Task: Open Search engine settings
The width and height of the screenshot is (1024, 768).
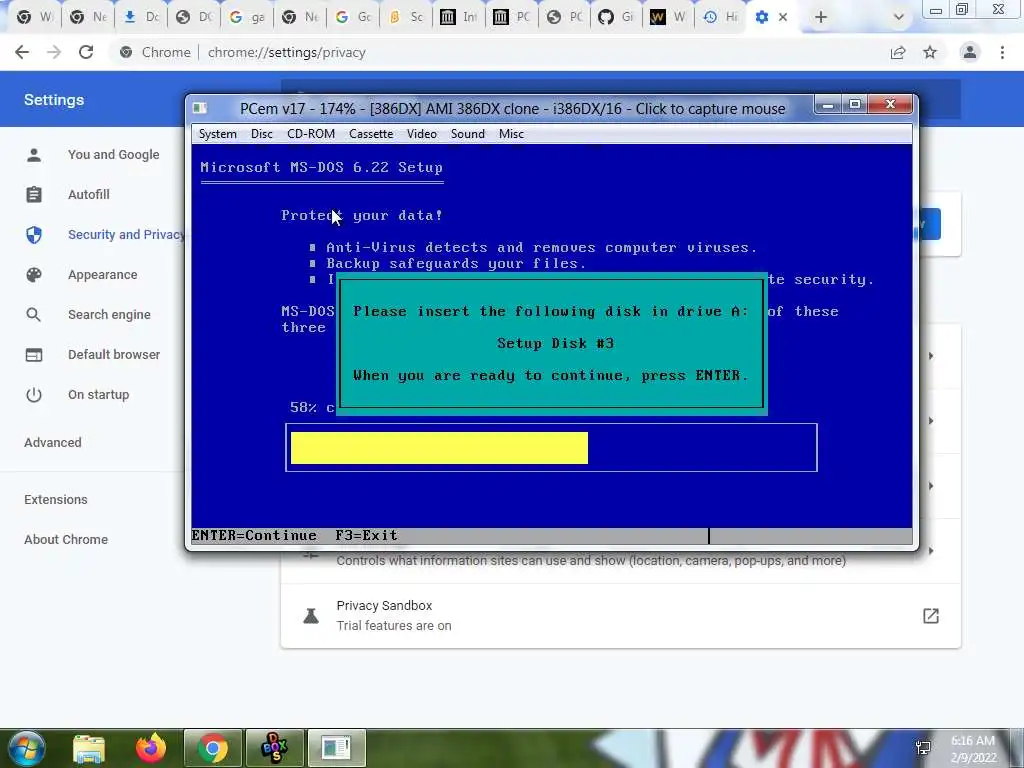Action: tap(109, 315)
